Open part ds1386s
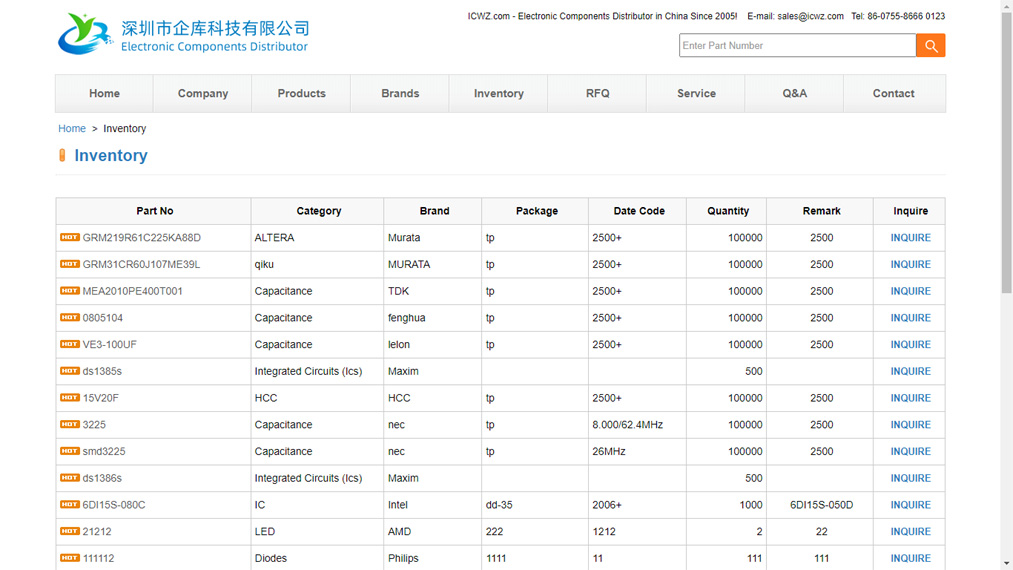The width and height of the screenshot is (1013, 570). point(102,478)
